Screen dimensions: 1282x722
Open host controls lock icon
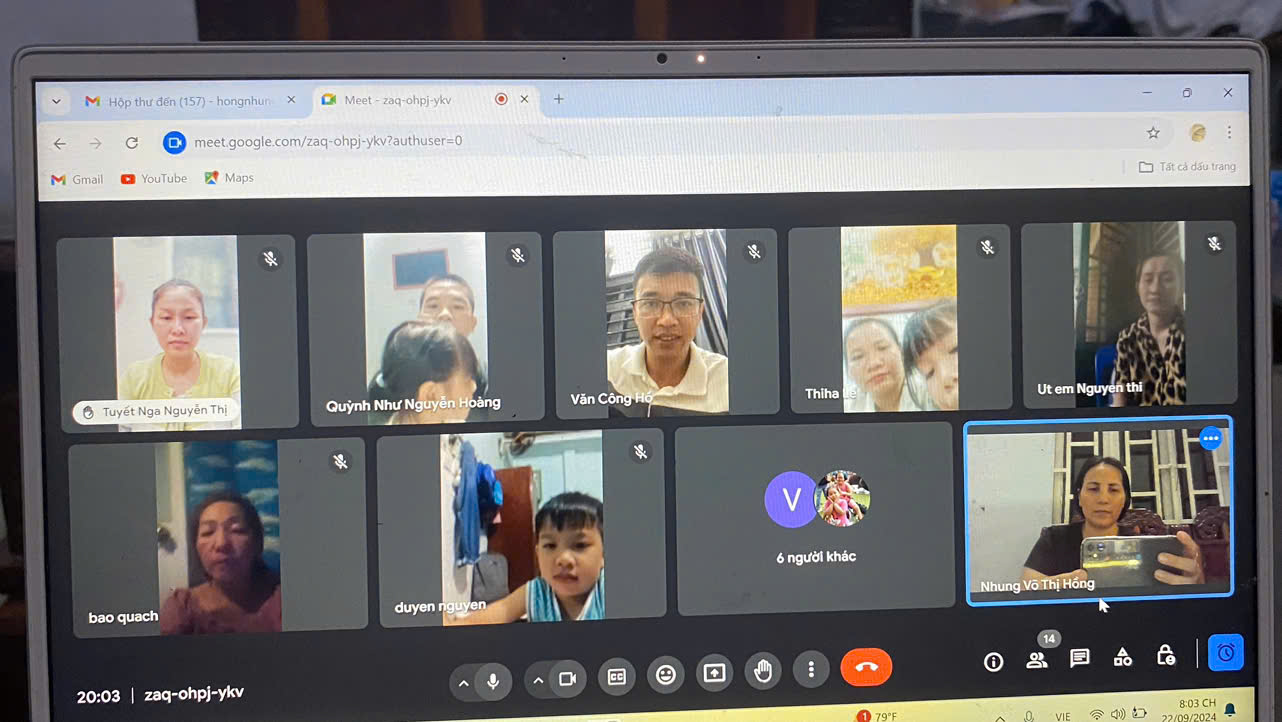pyautogui.click(x=1166, y=655)
